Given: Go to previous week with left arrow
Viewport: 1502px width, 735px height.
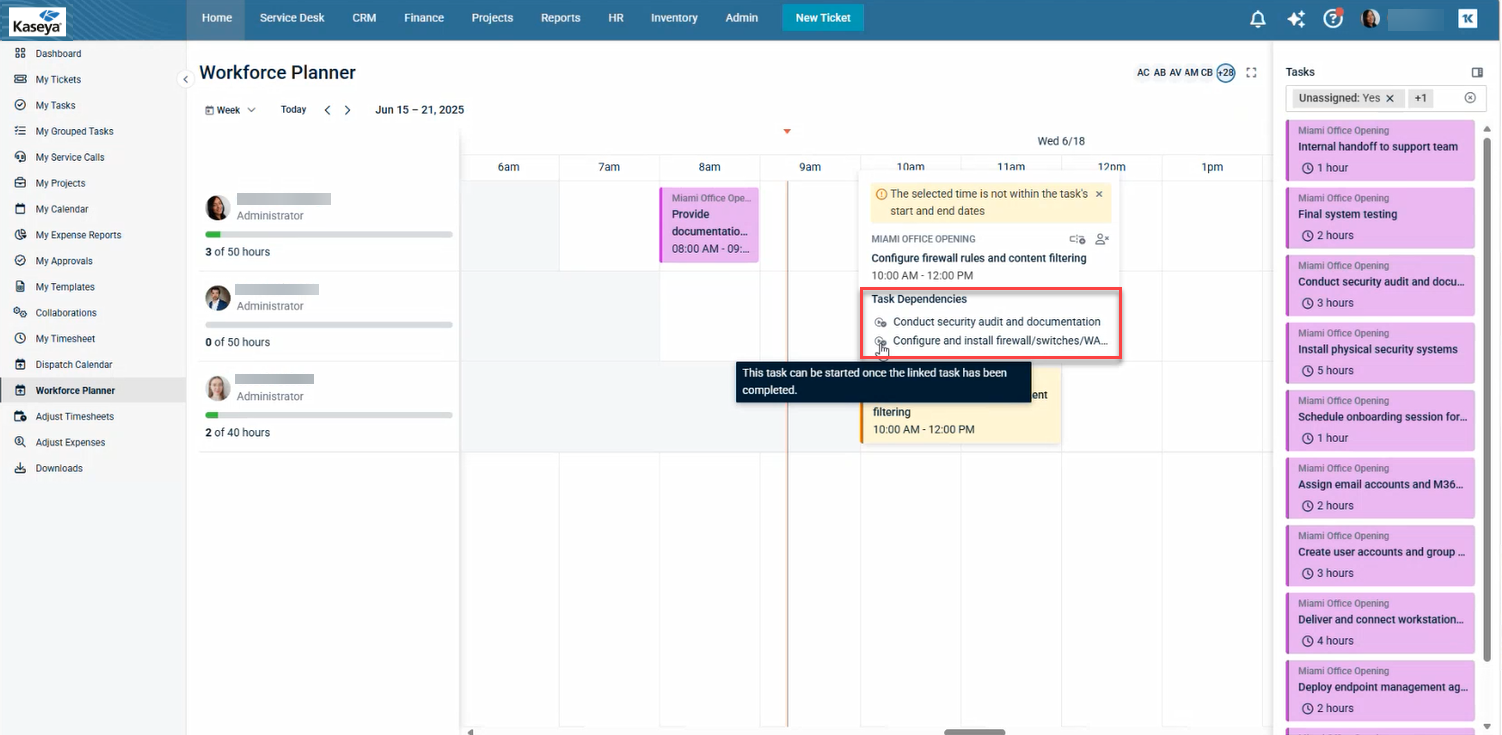Looking at the screenshot, I should tap(327, 110).
